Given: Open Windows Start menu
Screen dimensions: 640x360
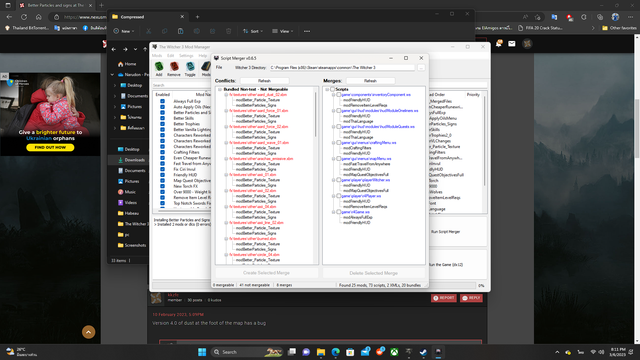Looking at the screenshot, I should tap(202, 352).
